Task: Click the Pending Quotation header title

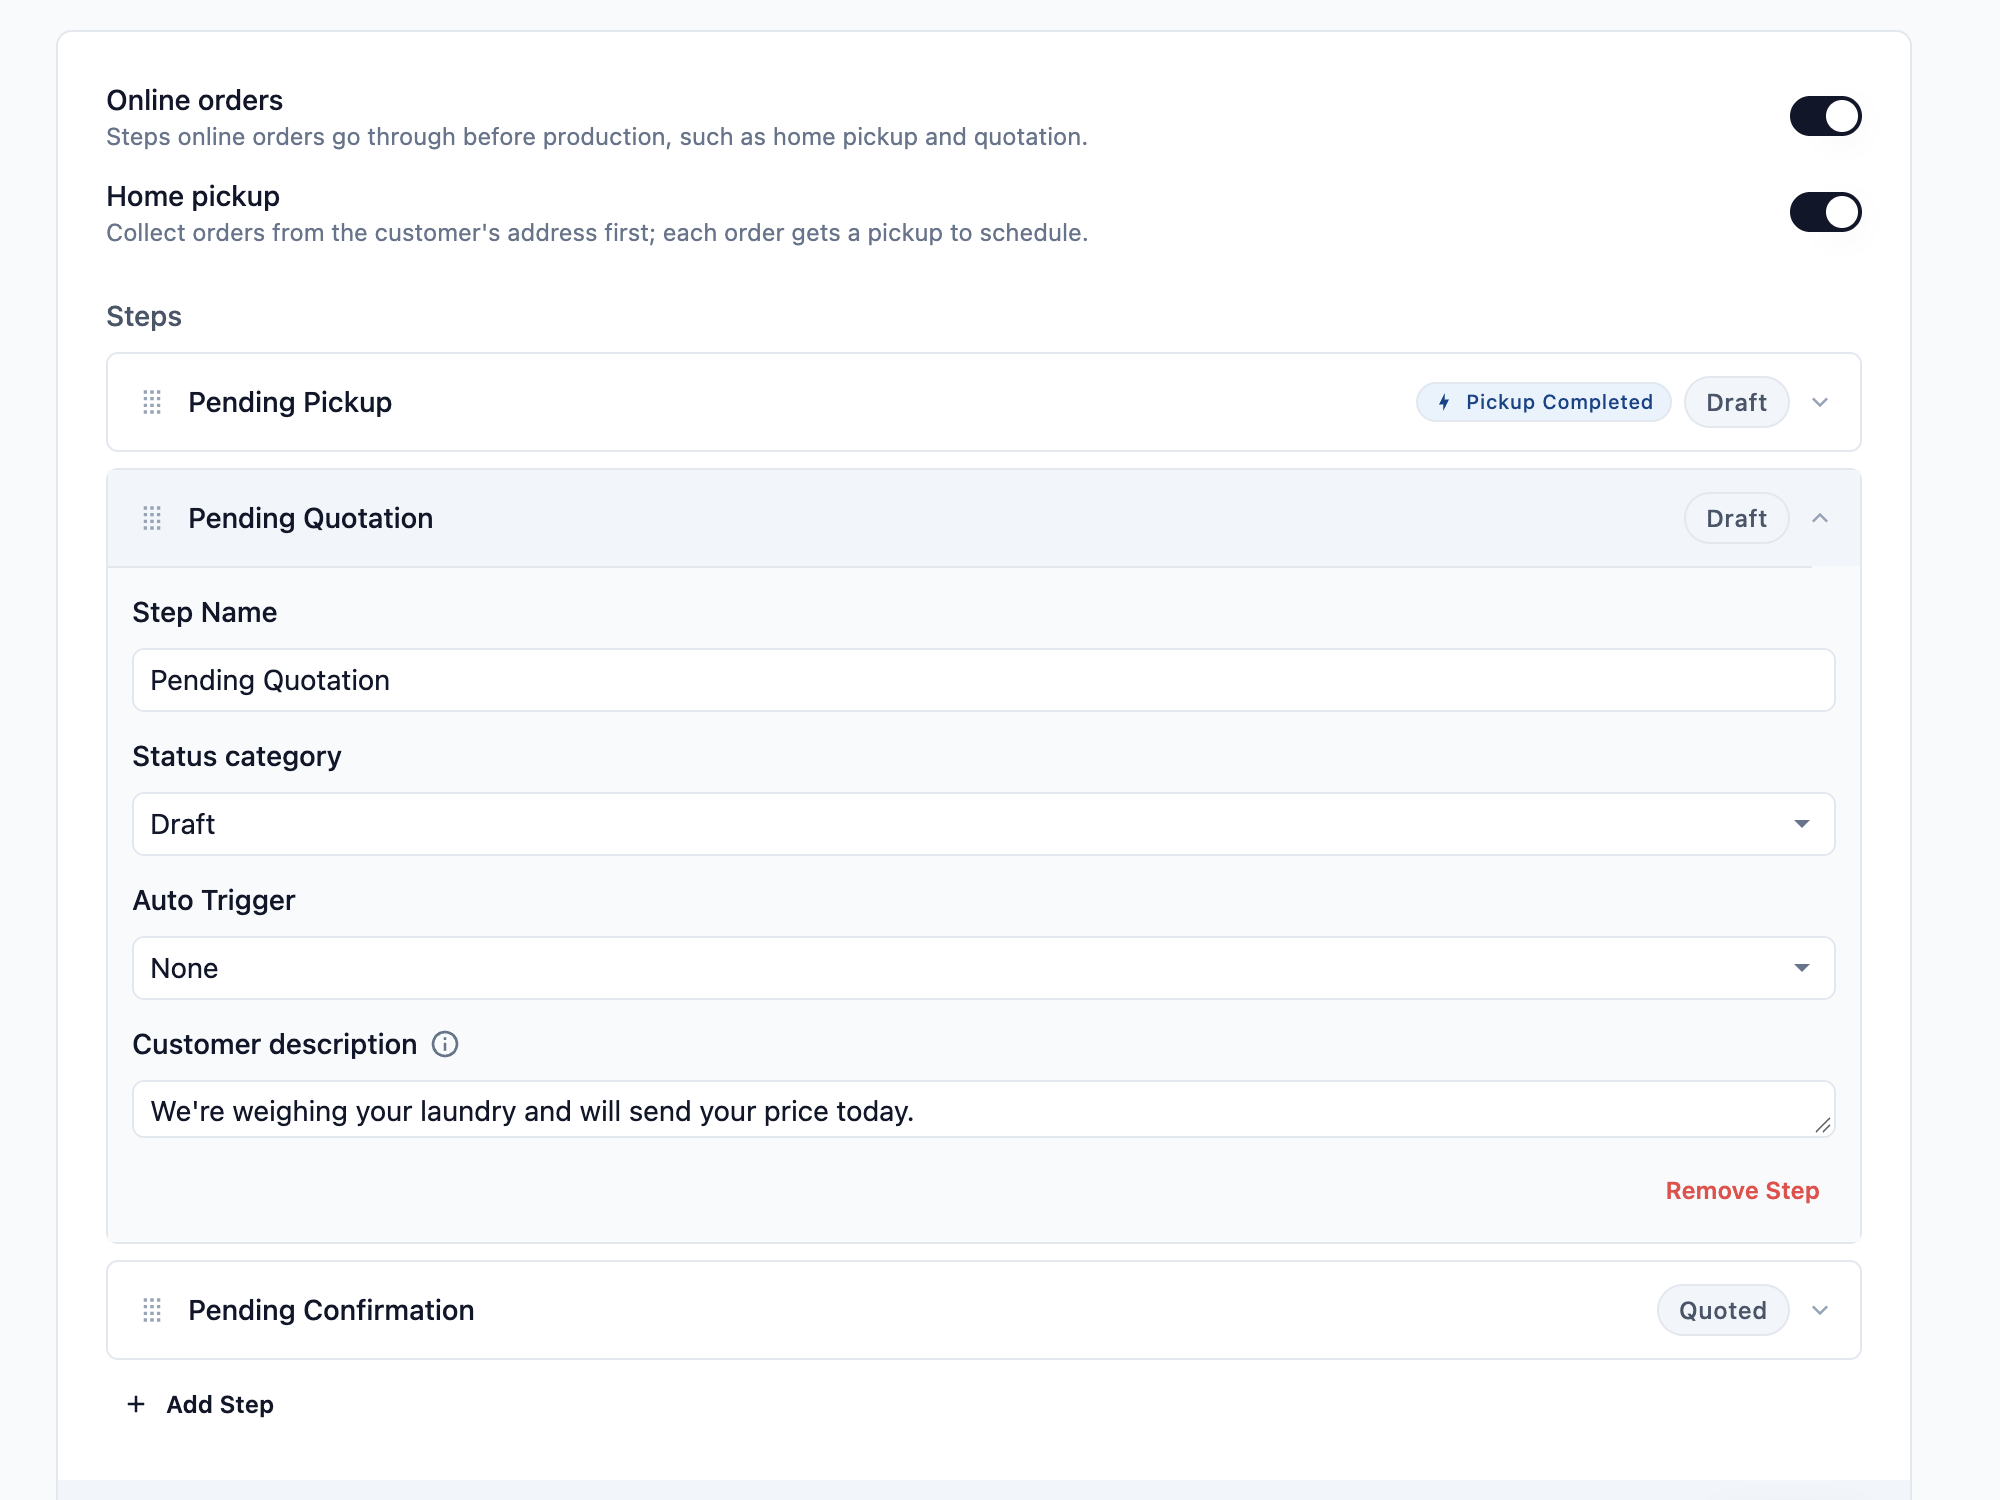Action: coord(310,518)
